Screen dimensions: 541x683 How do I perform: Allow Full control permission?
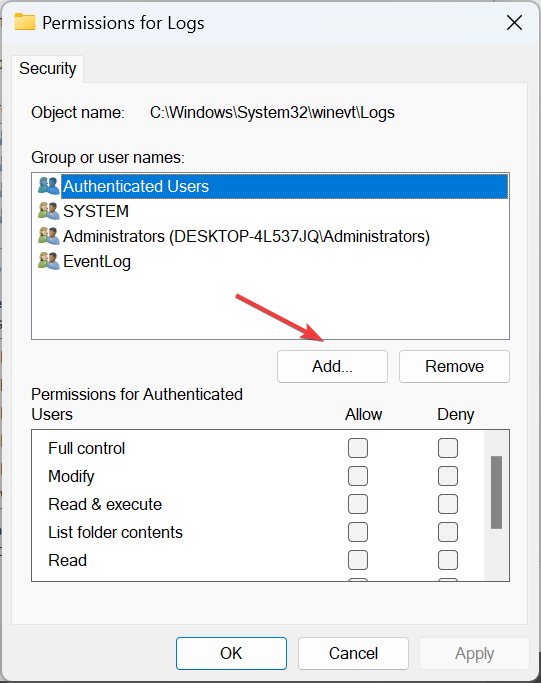point(358,448)
